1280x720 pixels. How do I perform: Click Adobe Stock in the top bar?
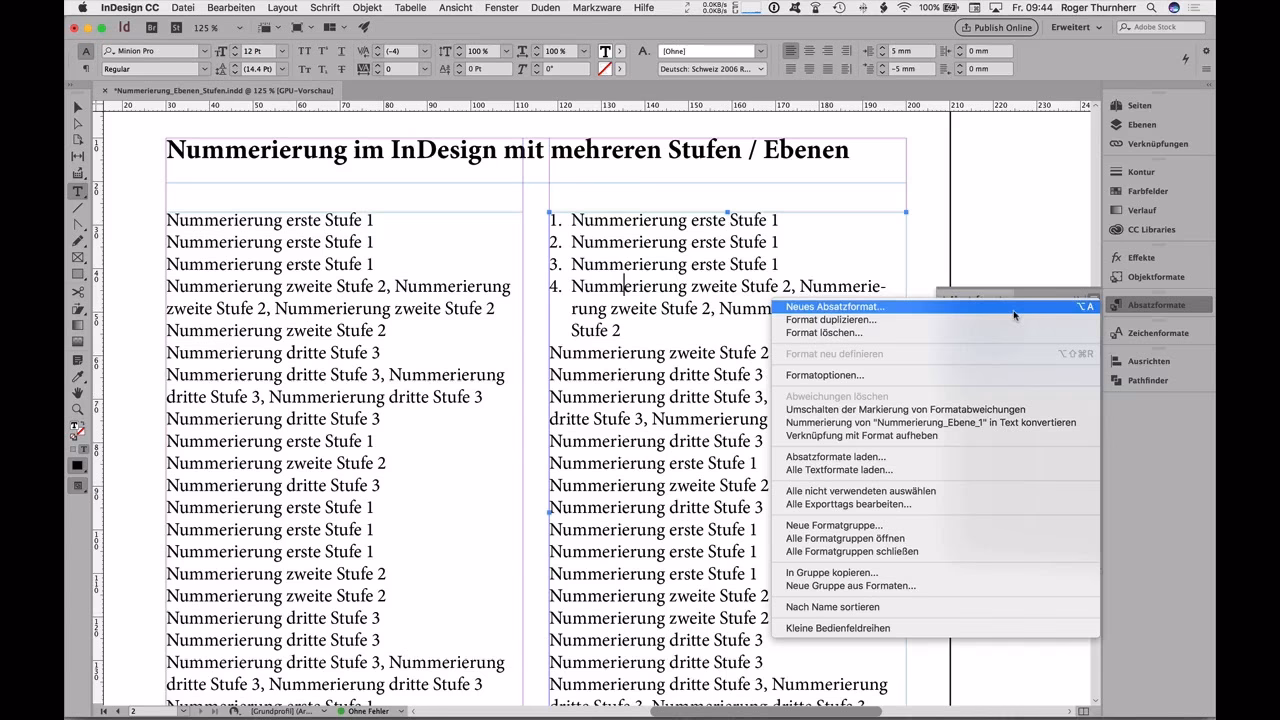pos(1160,27)
